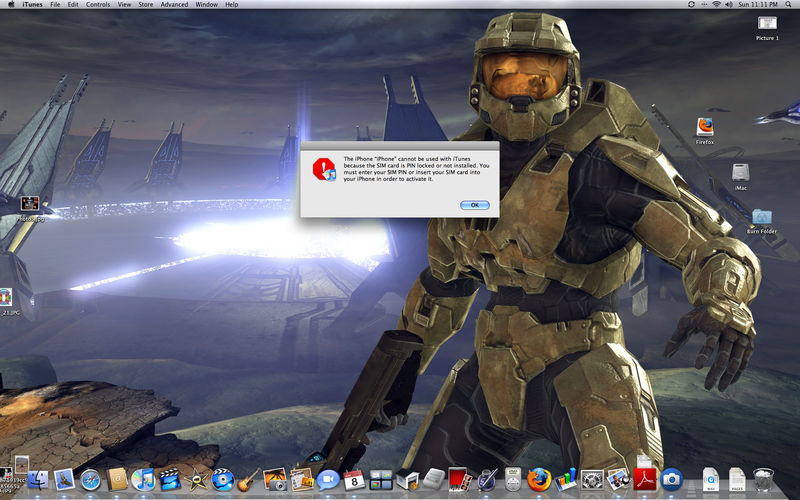Screen dimensions: 800x500
Task: Open Finder from the Dock
Action: pos(37,480)
